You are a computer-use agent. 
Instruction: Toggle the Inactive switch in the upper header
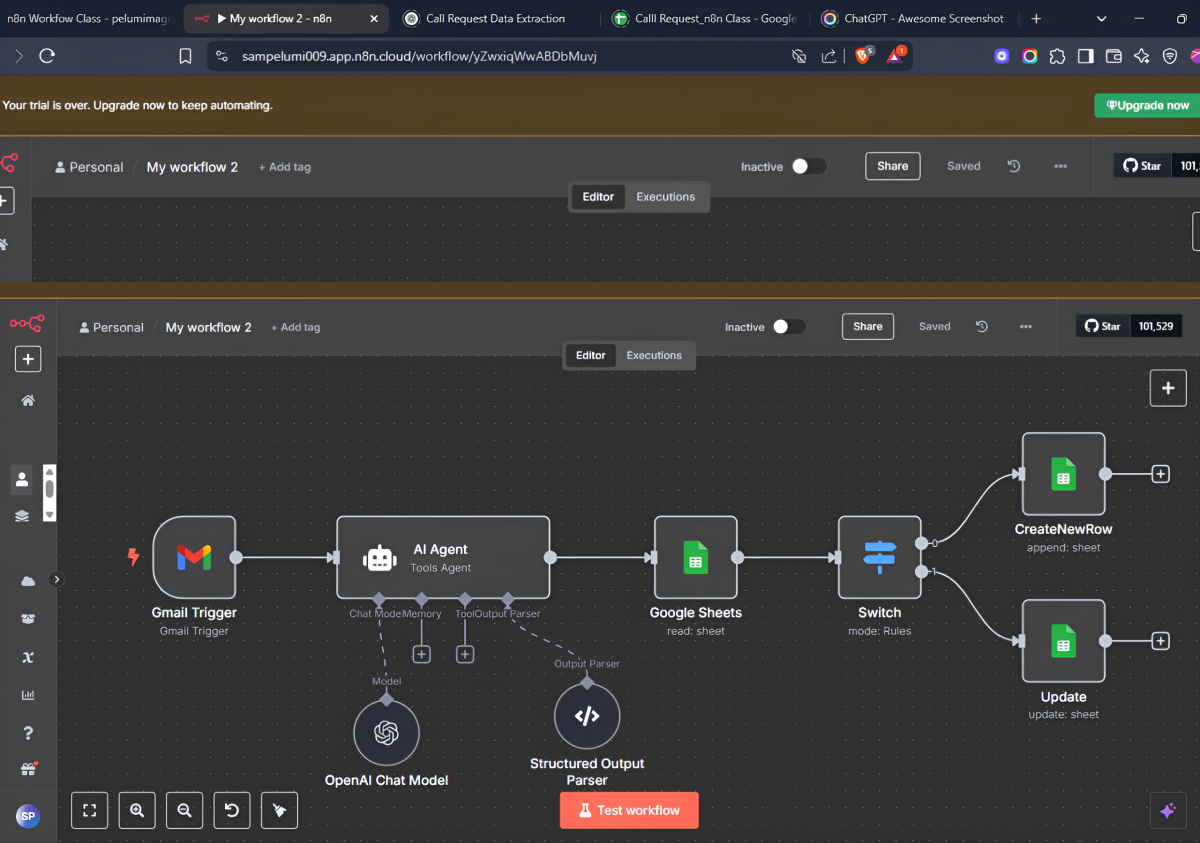click(809, 167)
